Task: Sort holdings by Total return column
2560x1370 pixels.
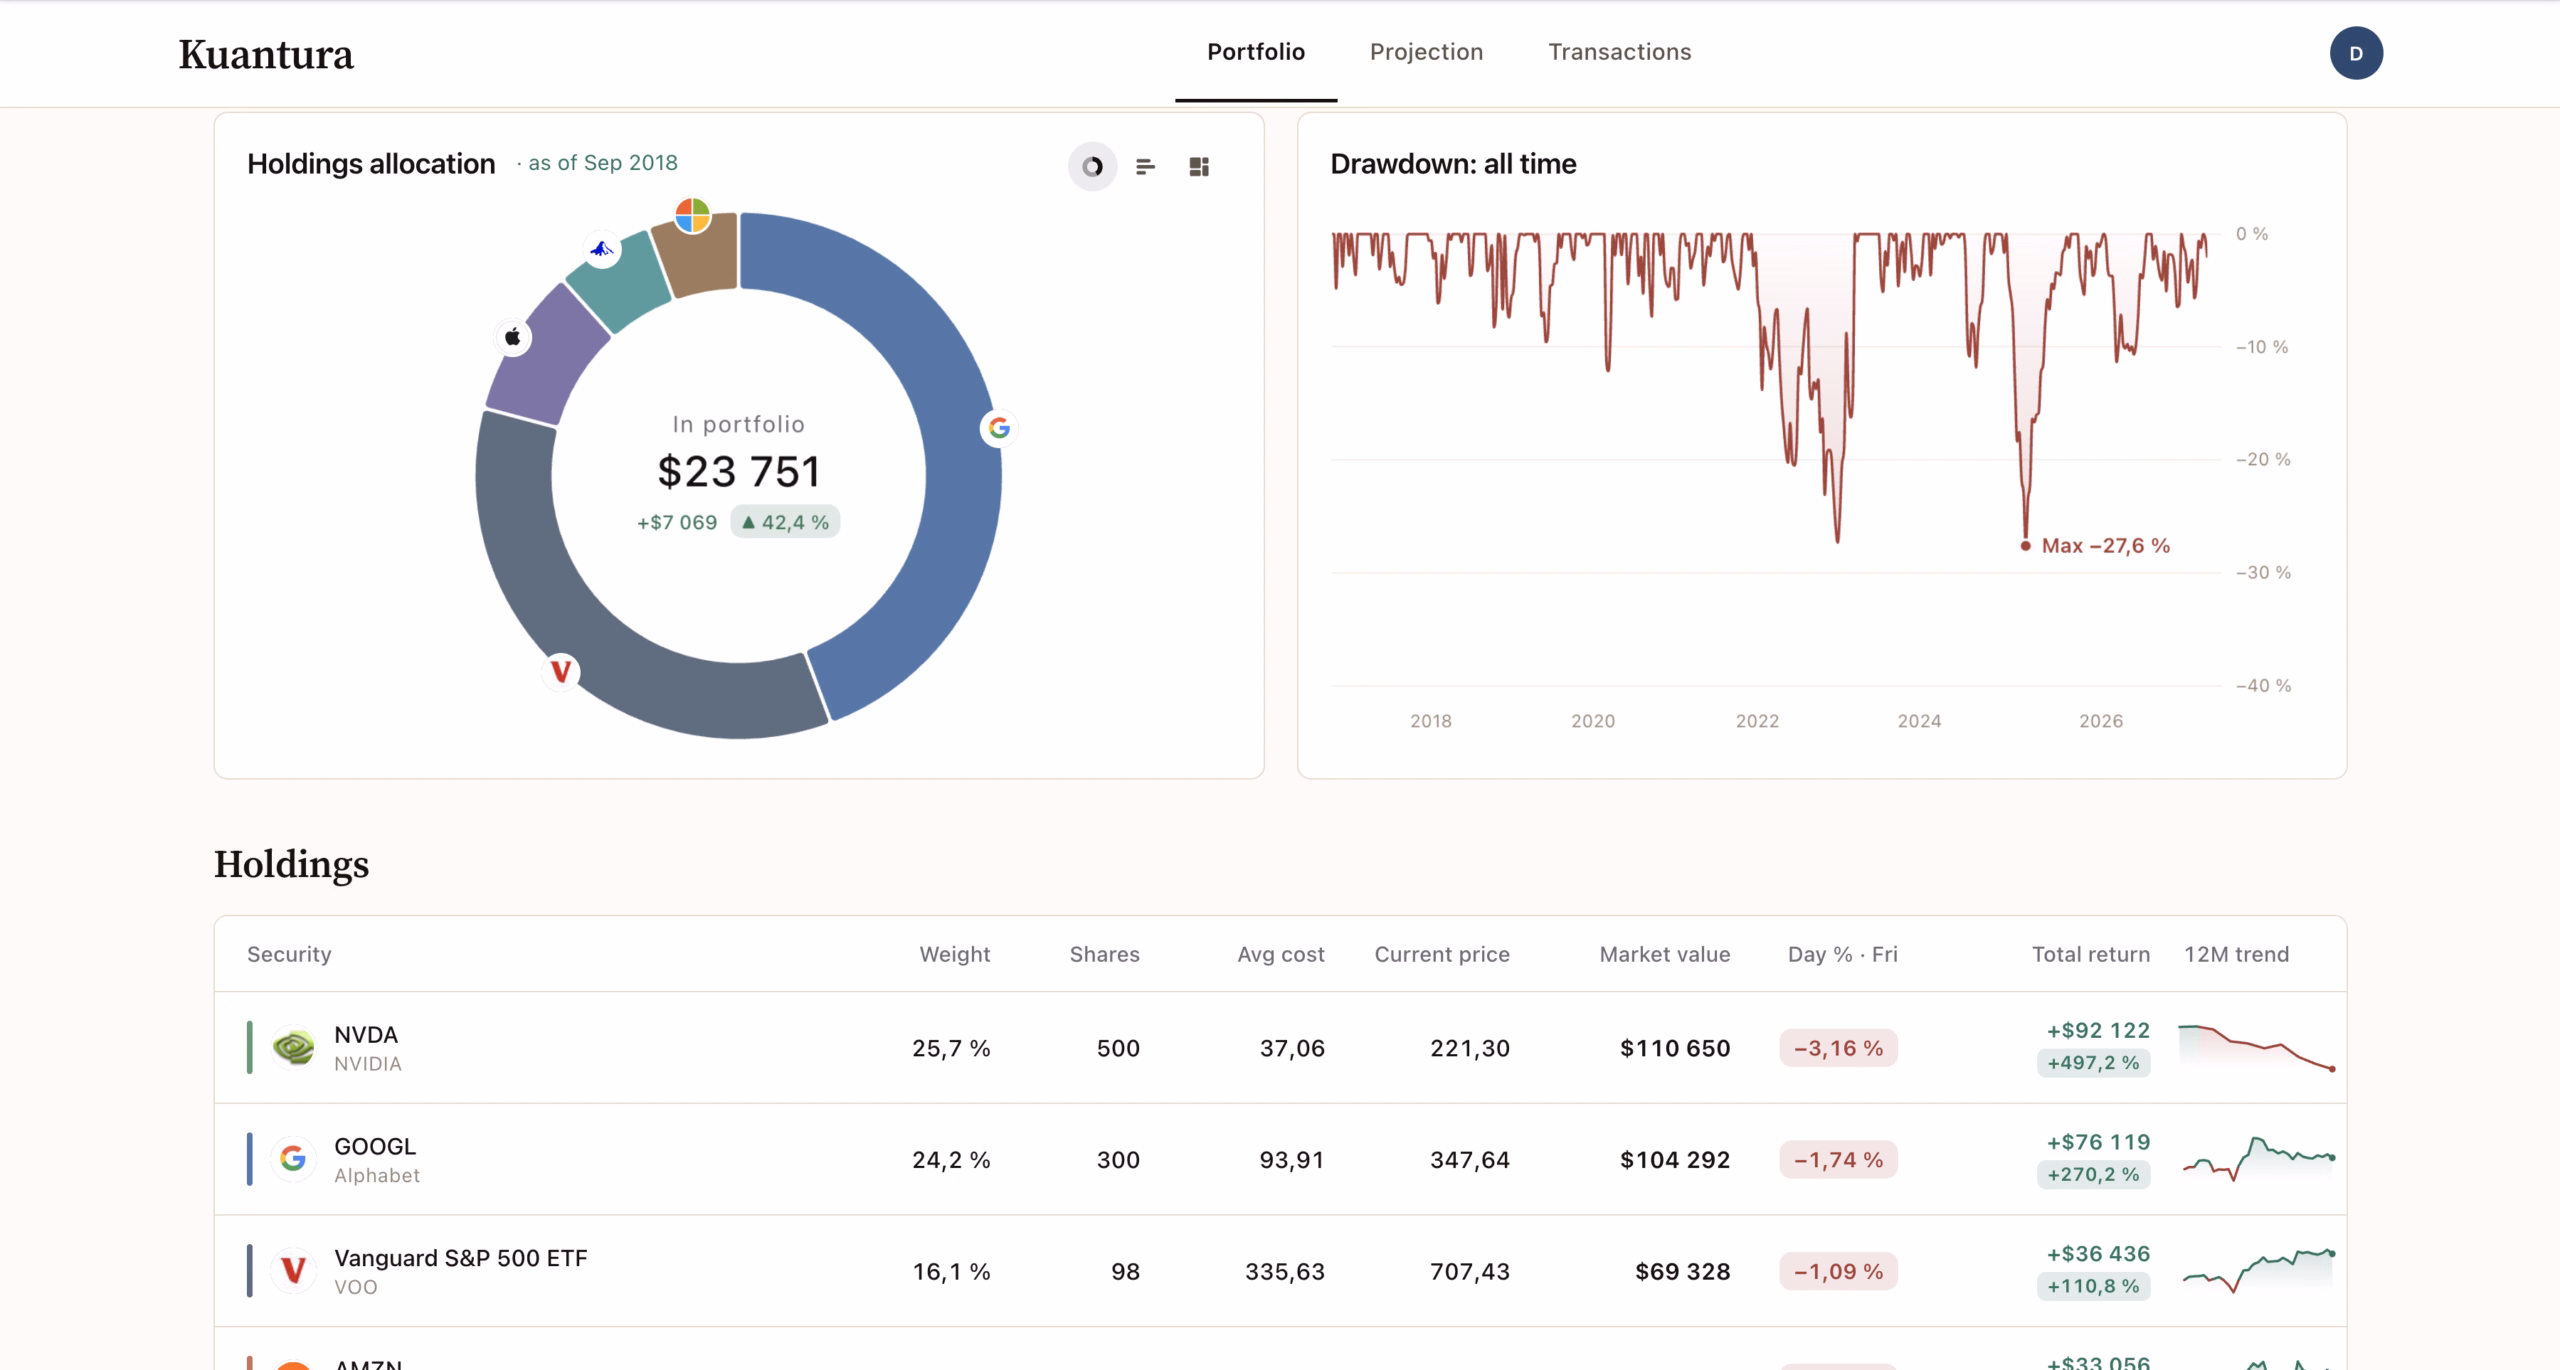Action: click(x=2090, y=954)
